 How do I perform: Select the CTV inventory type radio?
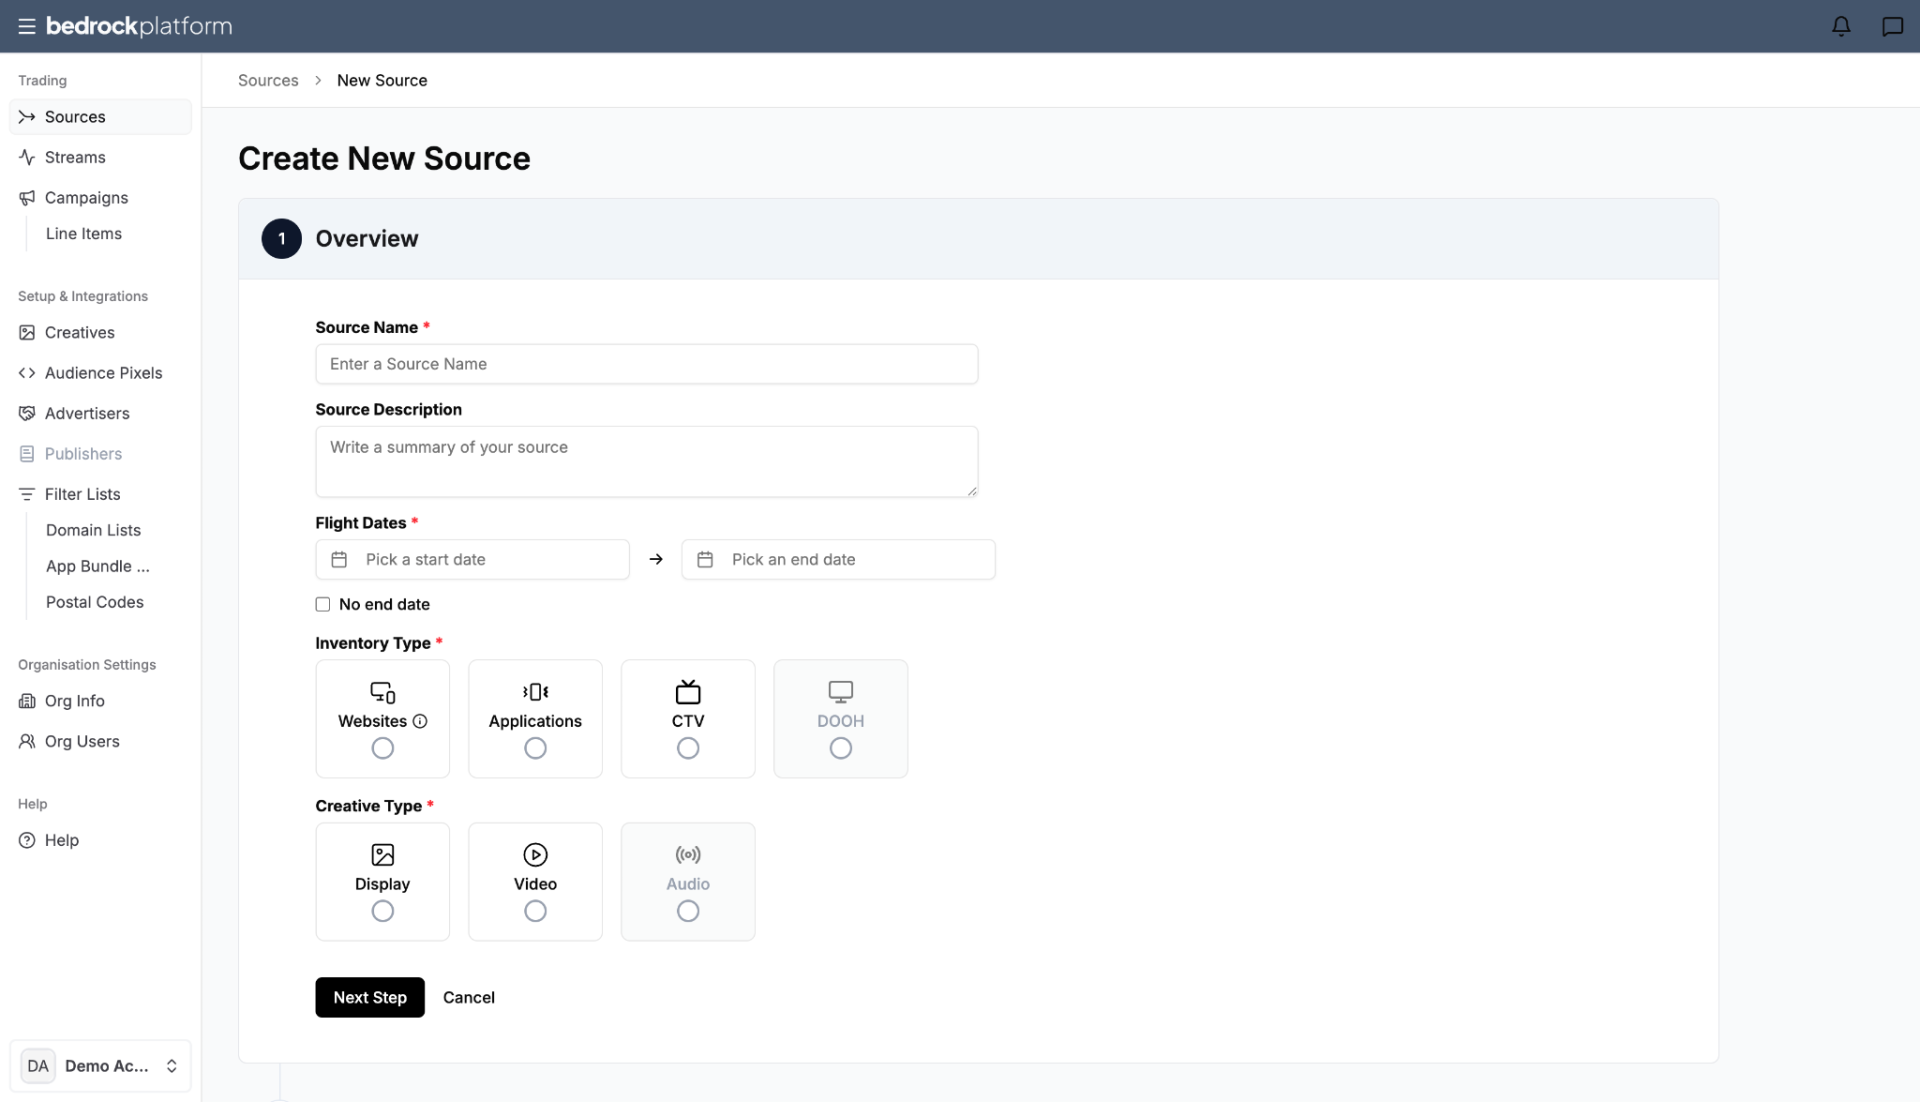(x=688, y=748)
